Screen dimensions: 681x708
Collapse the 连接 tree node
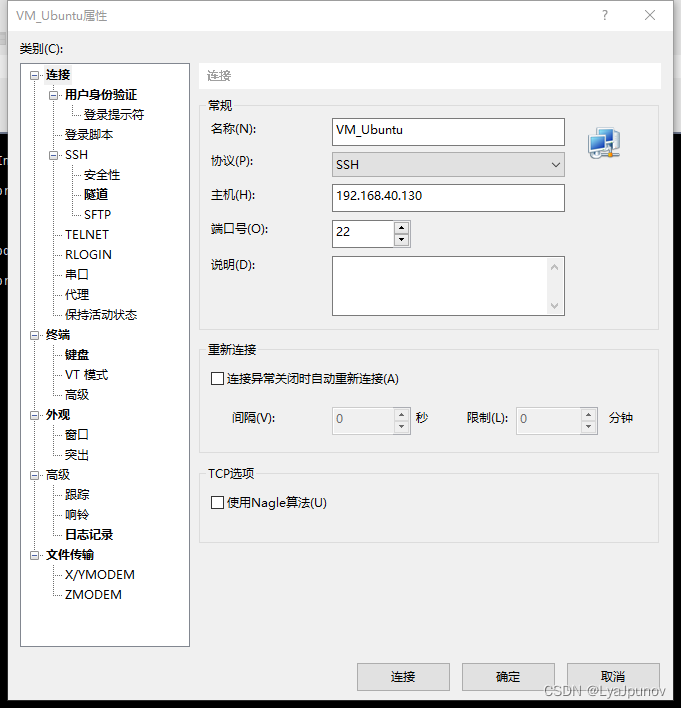(34, 75)
